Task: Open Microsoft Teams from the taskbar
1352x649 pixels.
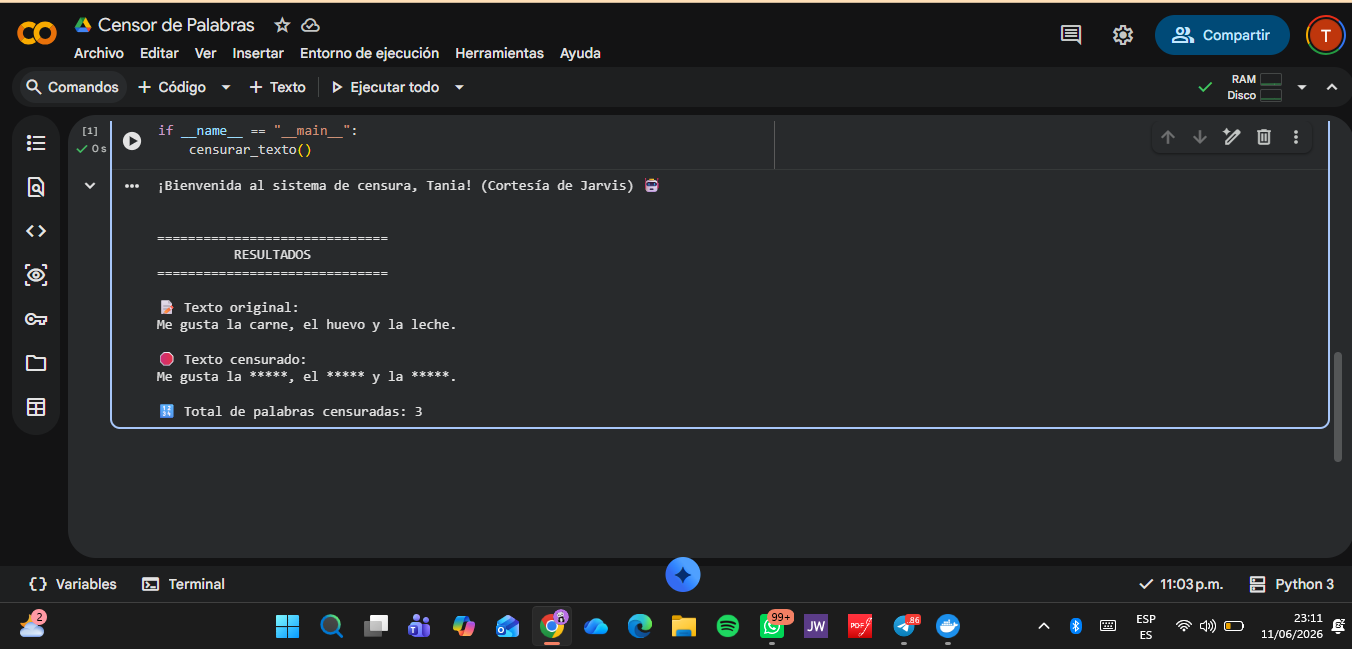Action: coord(419,626)
